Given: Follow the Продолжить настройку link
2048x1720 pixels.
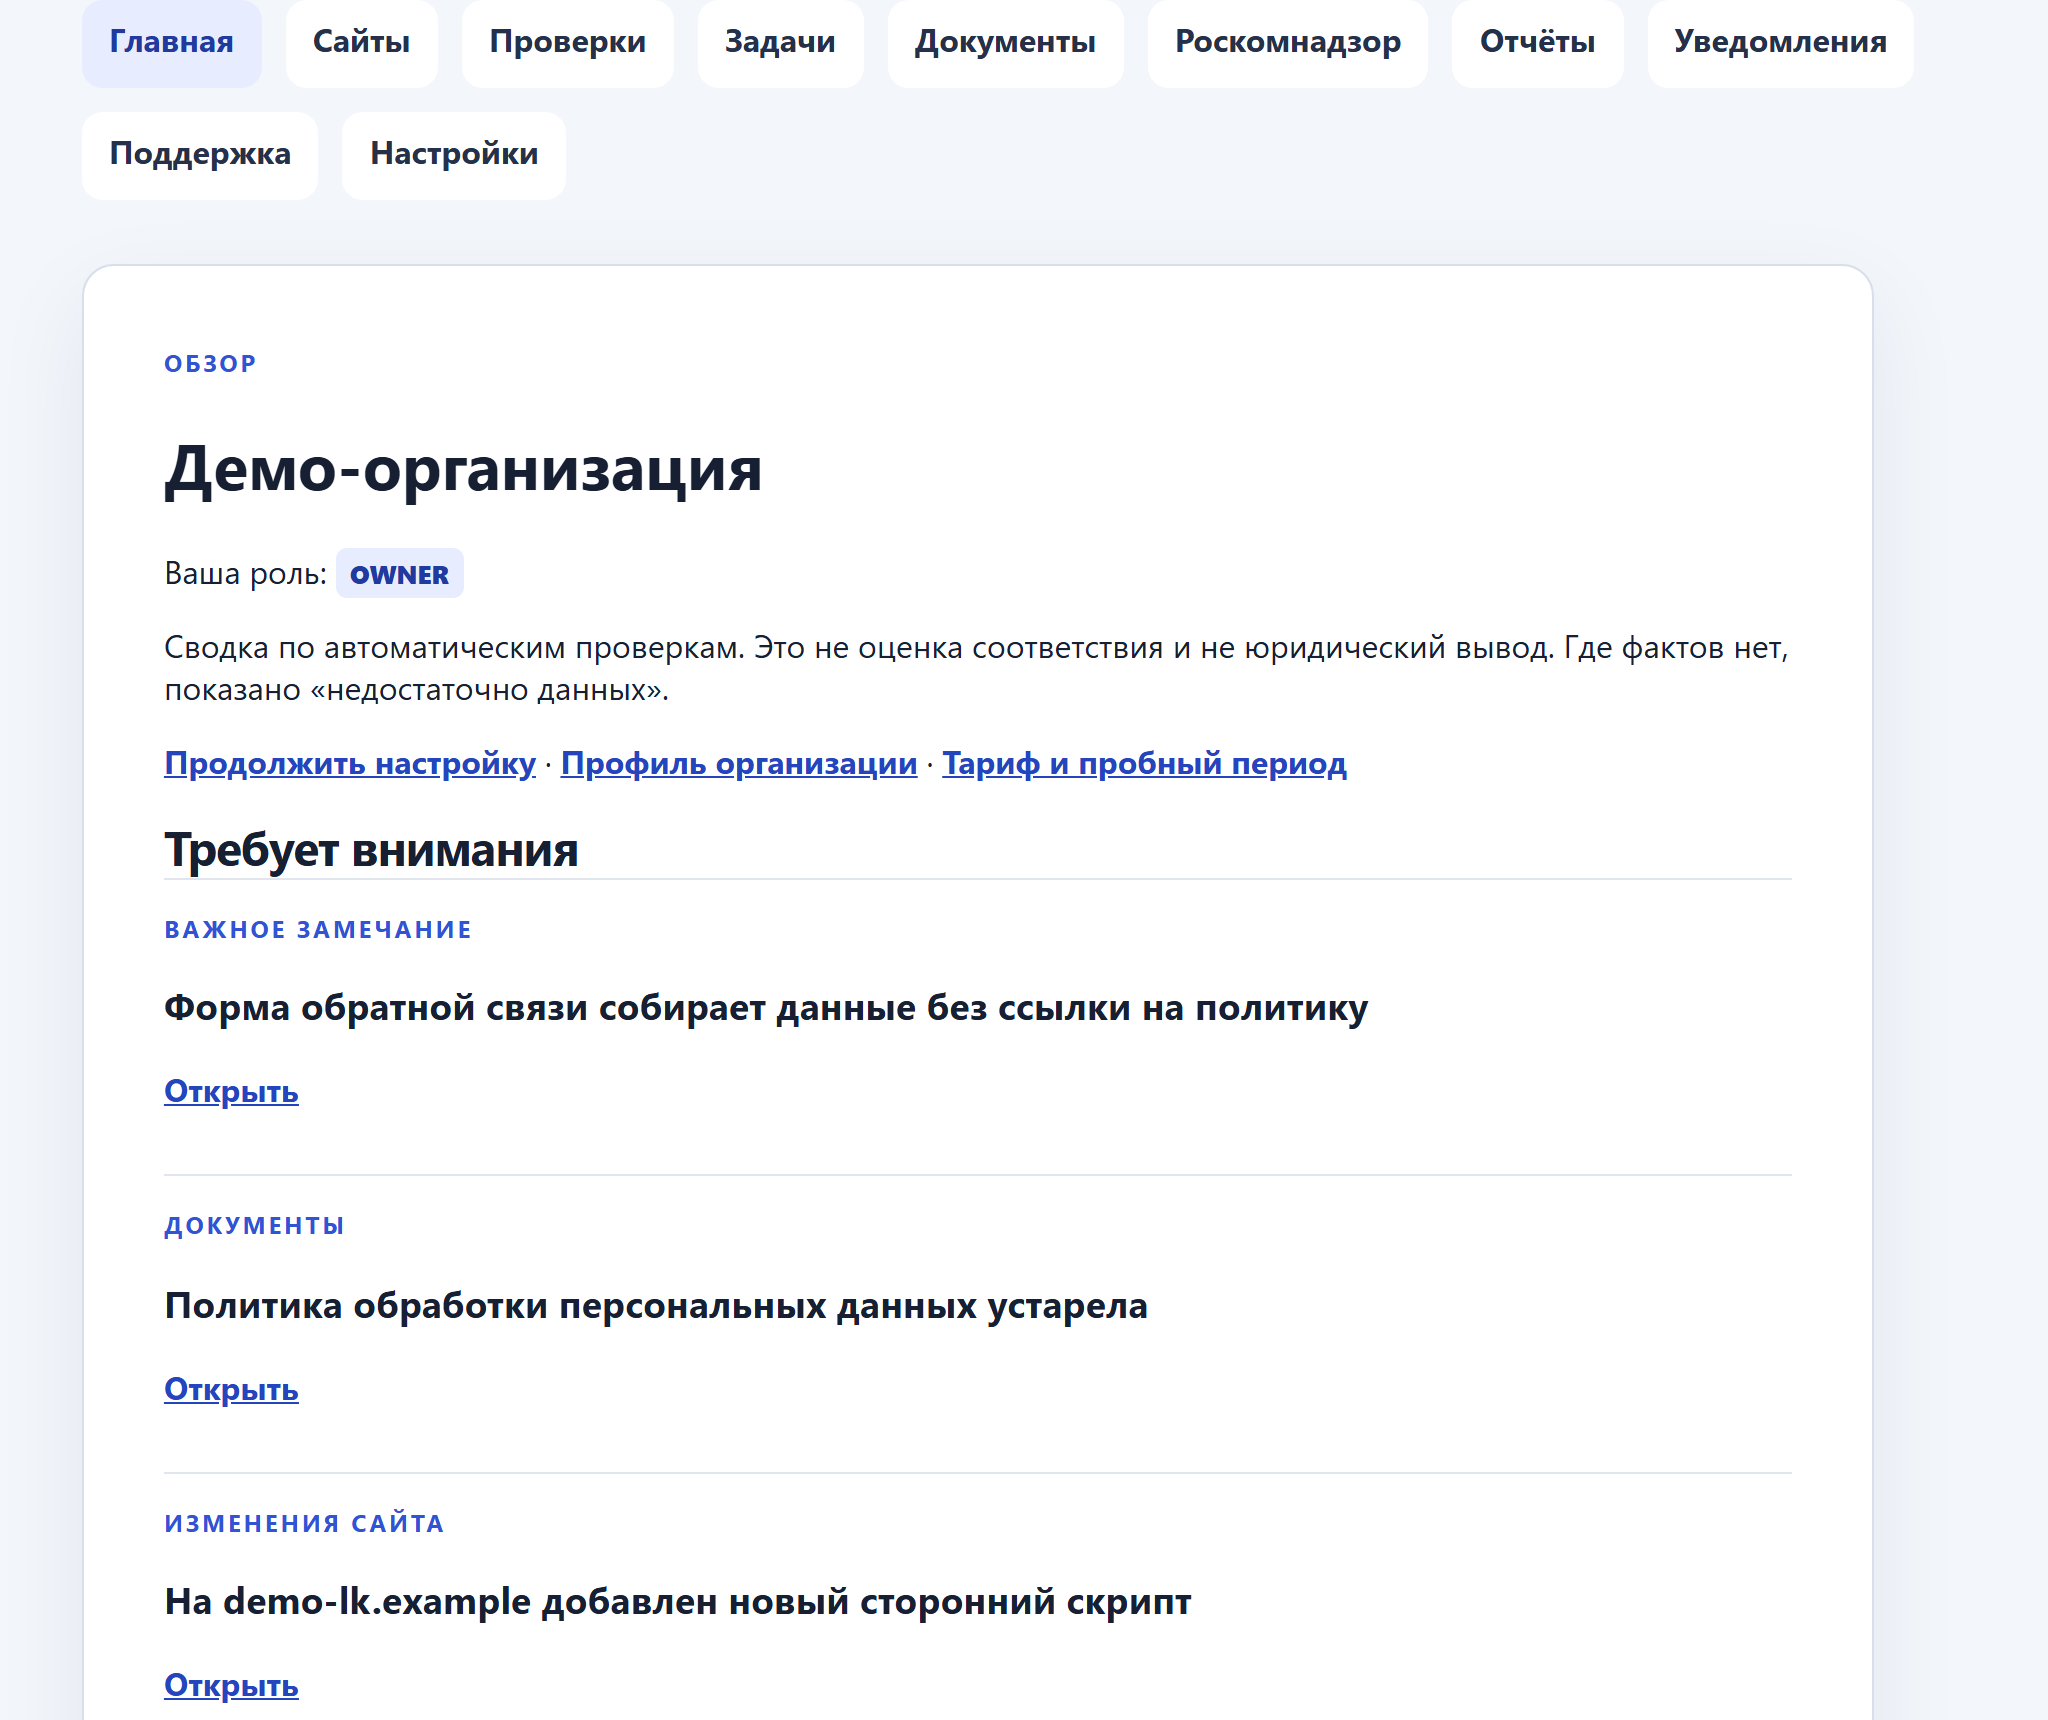Looking at the screenshot, I should [350, 763].
